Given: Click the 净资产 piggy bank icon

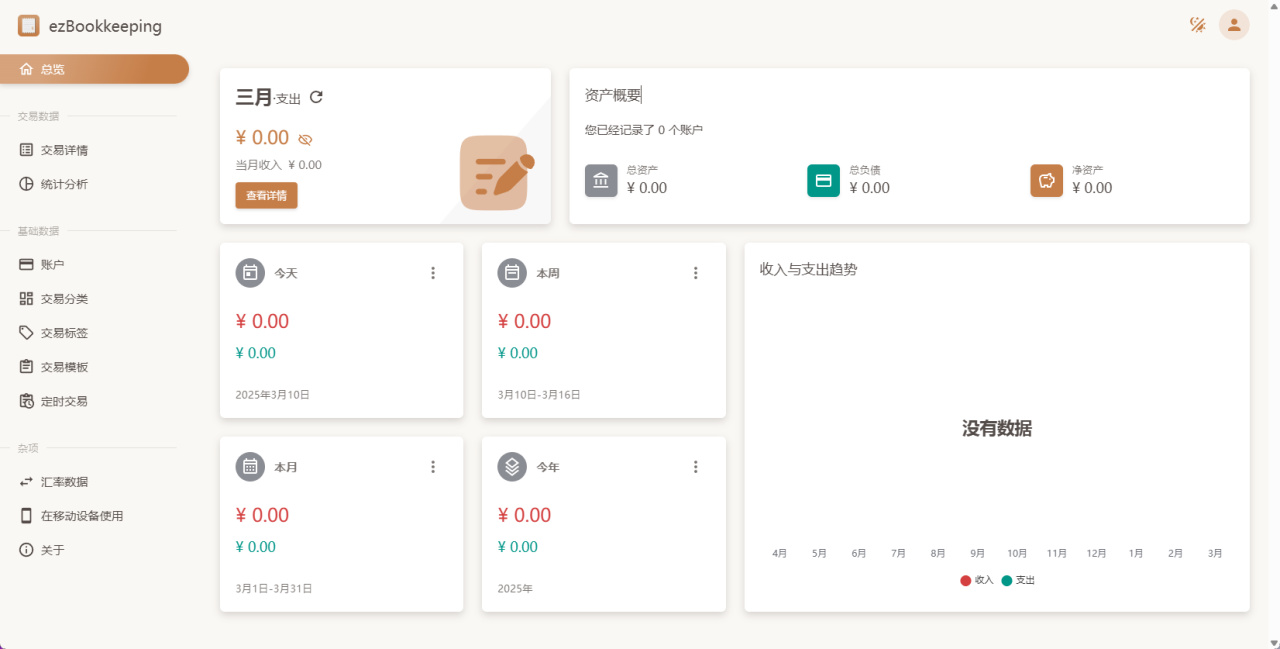Looking at the screenshot, I should [1047, 180].
